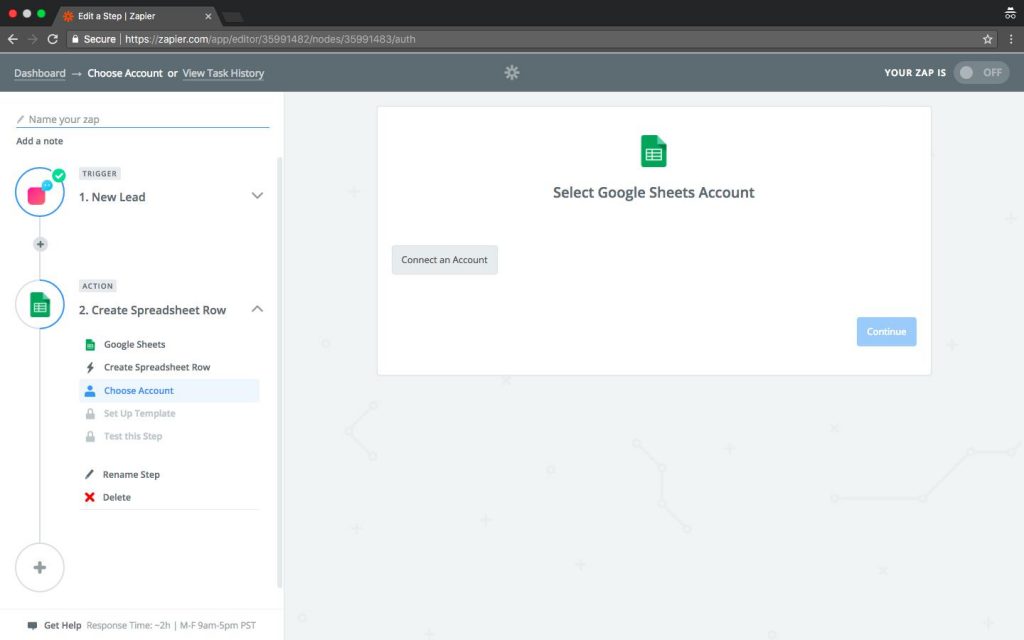
Task: Select the Choose Account substep
Action: coord(169,391)
